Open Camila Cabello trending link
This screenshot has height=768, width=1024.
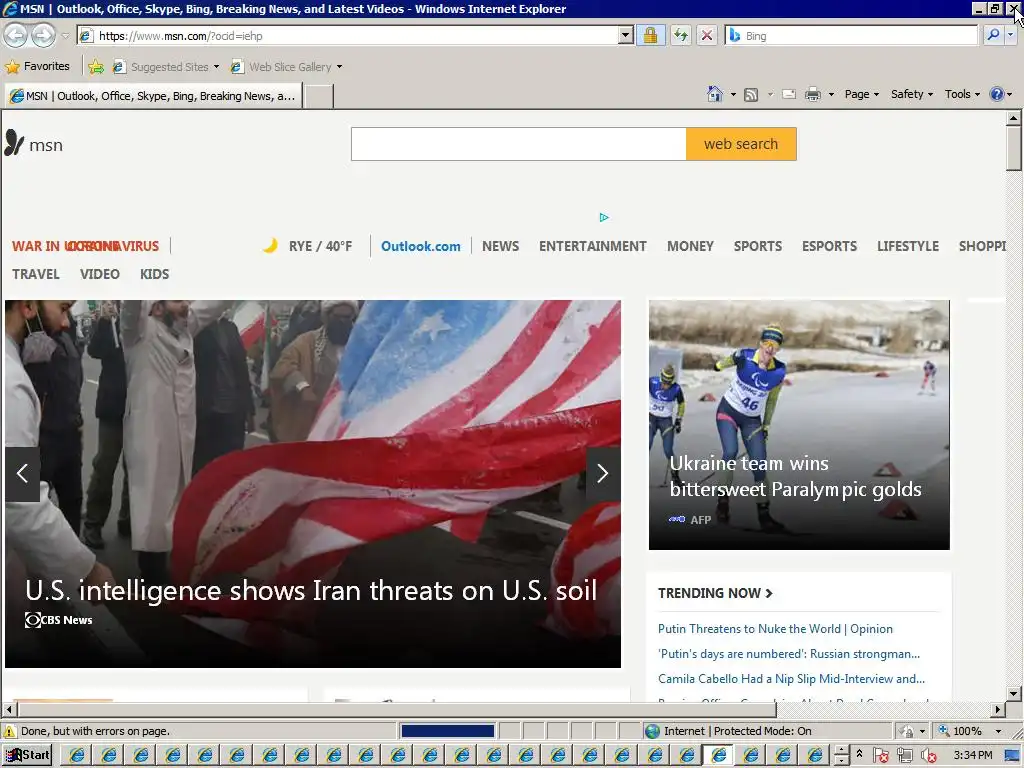point(792,679)
